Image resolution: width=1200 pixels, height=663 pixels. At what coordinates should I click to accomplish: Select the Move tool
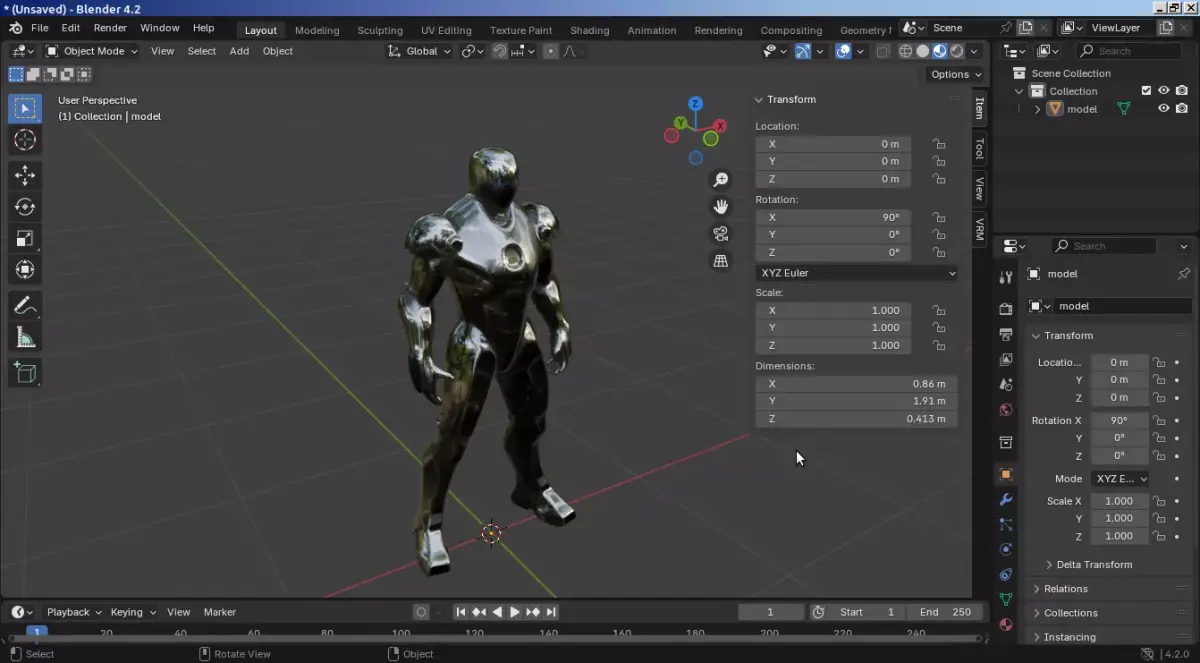coord(25,176)
